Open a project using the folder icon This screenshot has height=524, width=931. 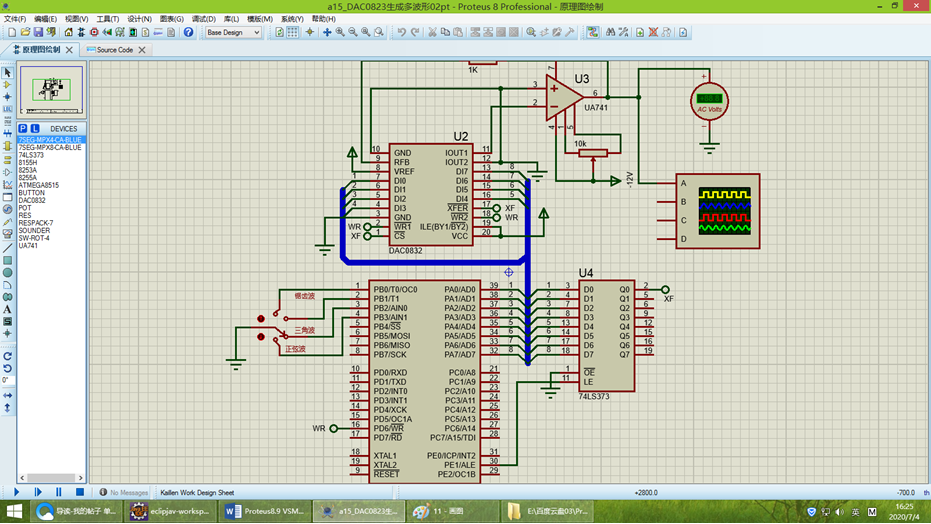(x=25, y=33)
